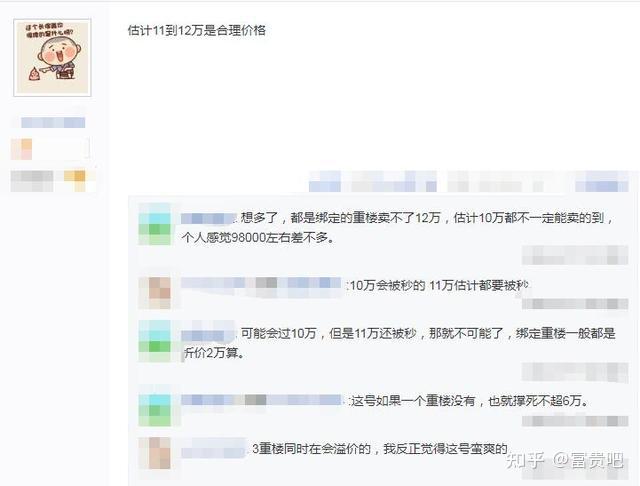The height and width of the screenshot is (486, 640).
Task: Open the blurred username before "这号如果一个重楼没有"
Action: (261, 400)
